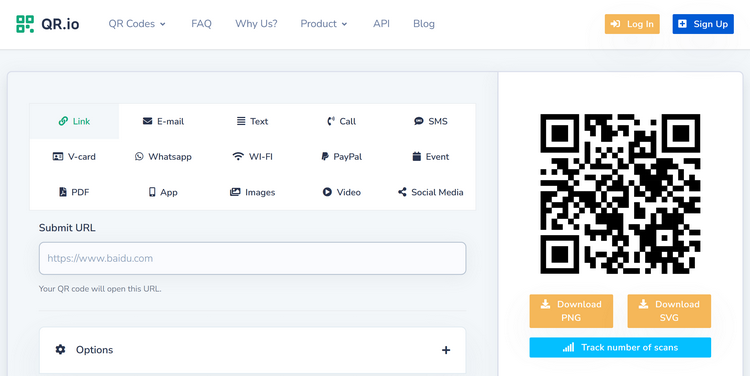Choose the Call QR type
The width and height of the screenshot is (750, 376).
click(x=342, y=122)
